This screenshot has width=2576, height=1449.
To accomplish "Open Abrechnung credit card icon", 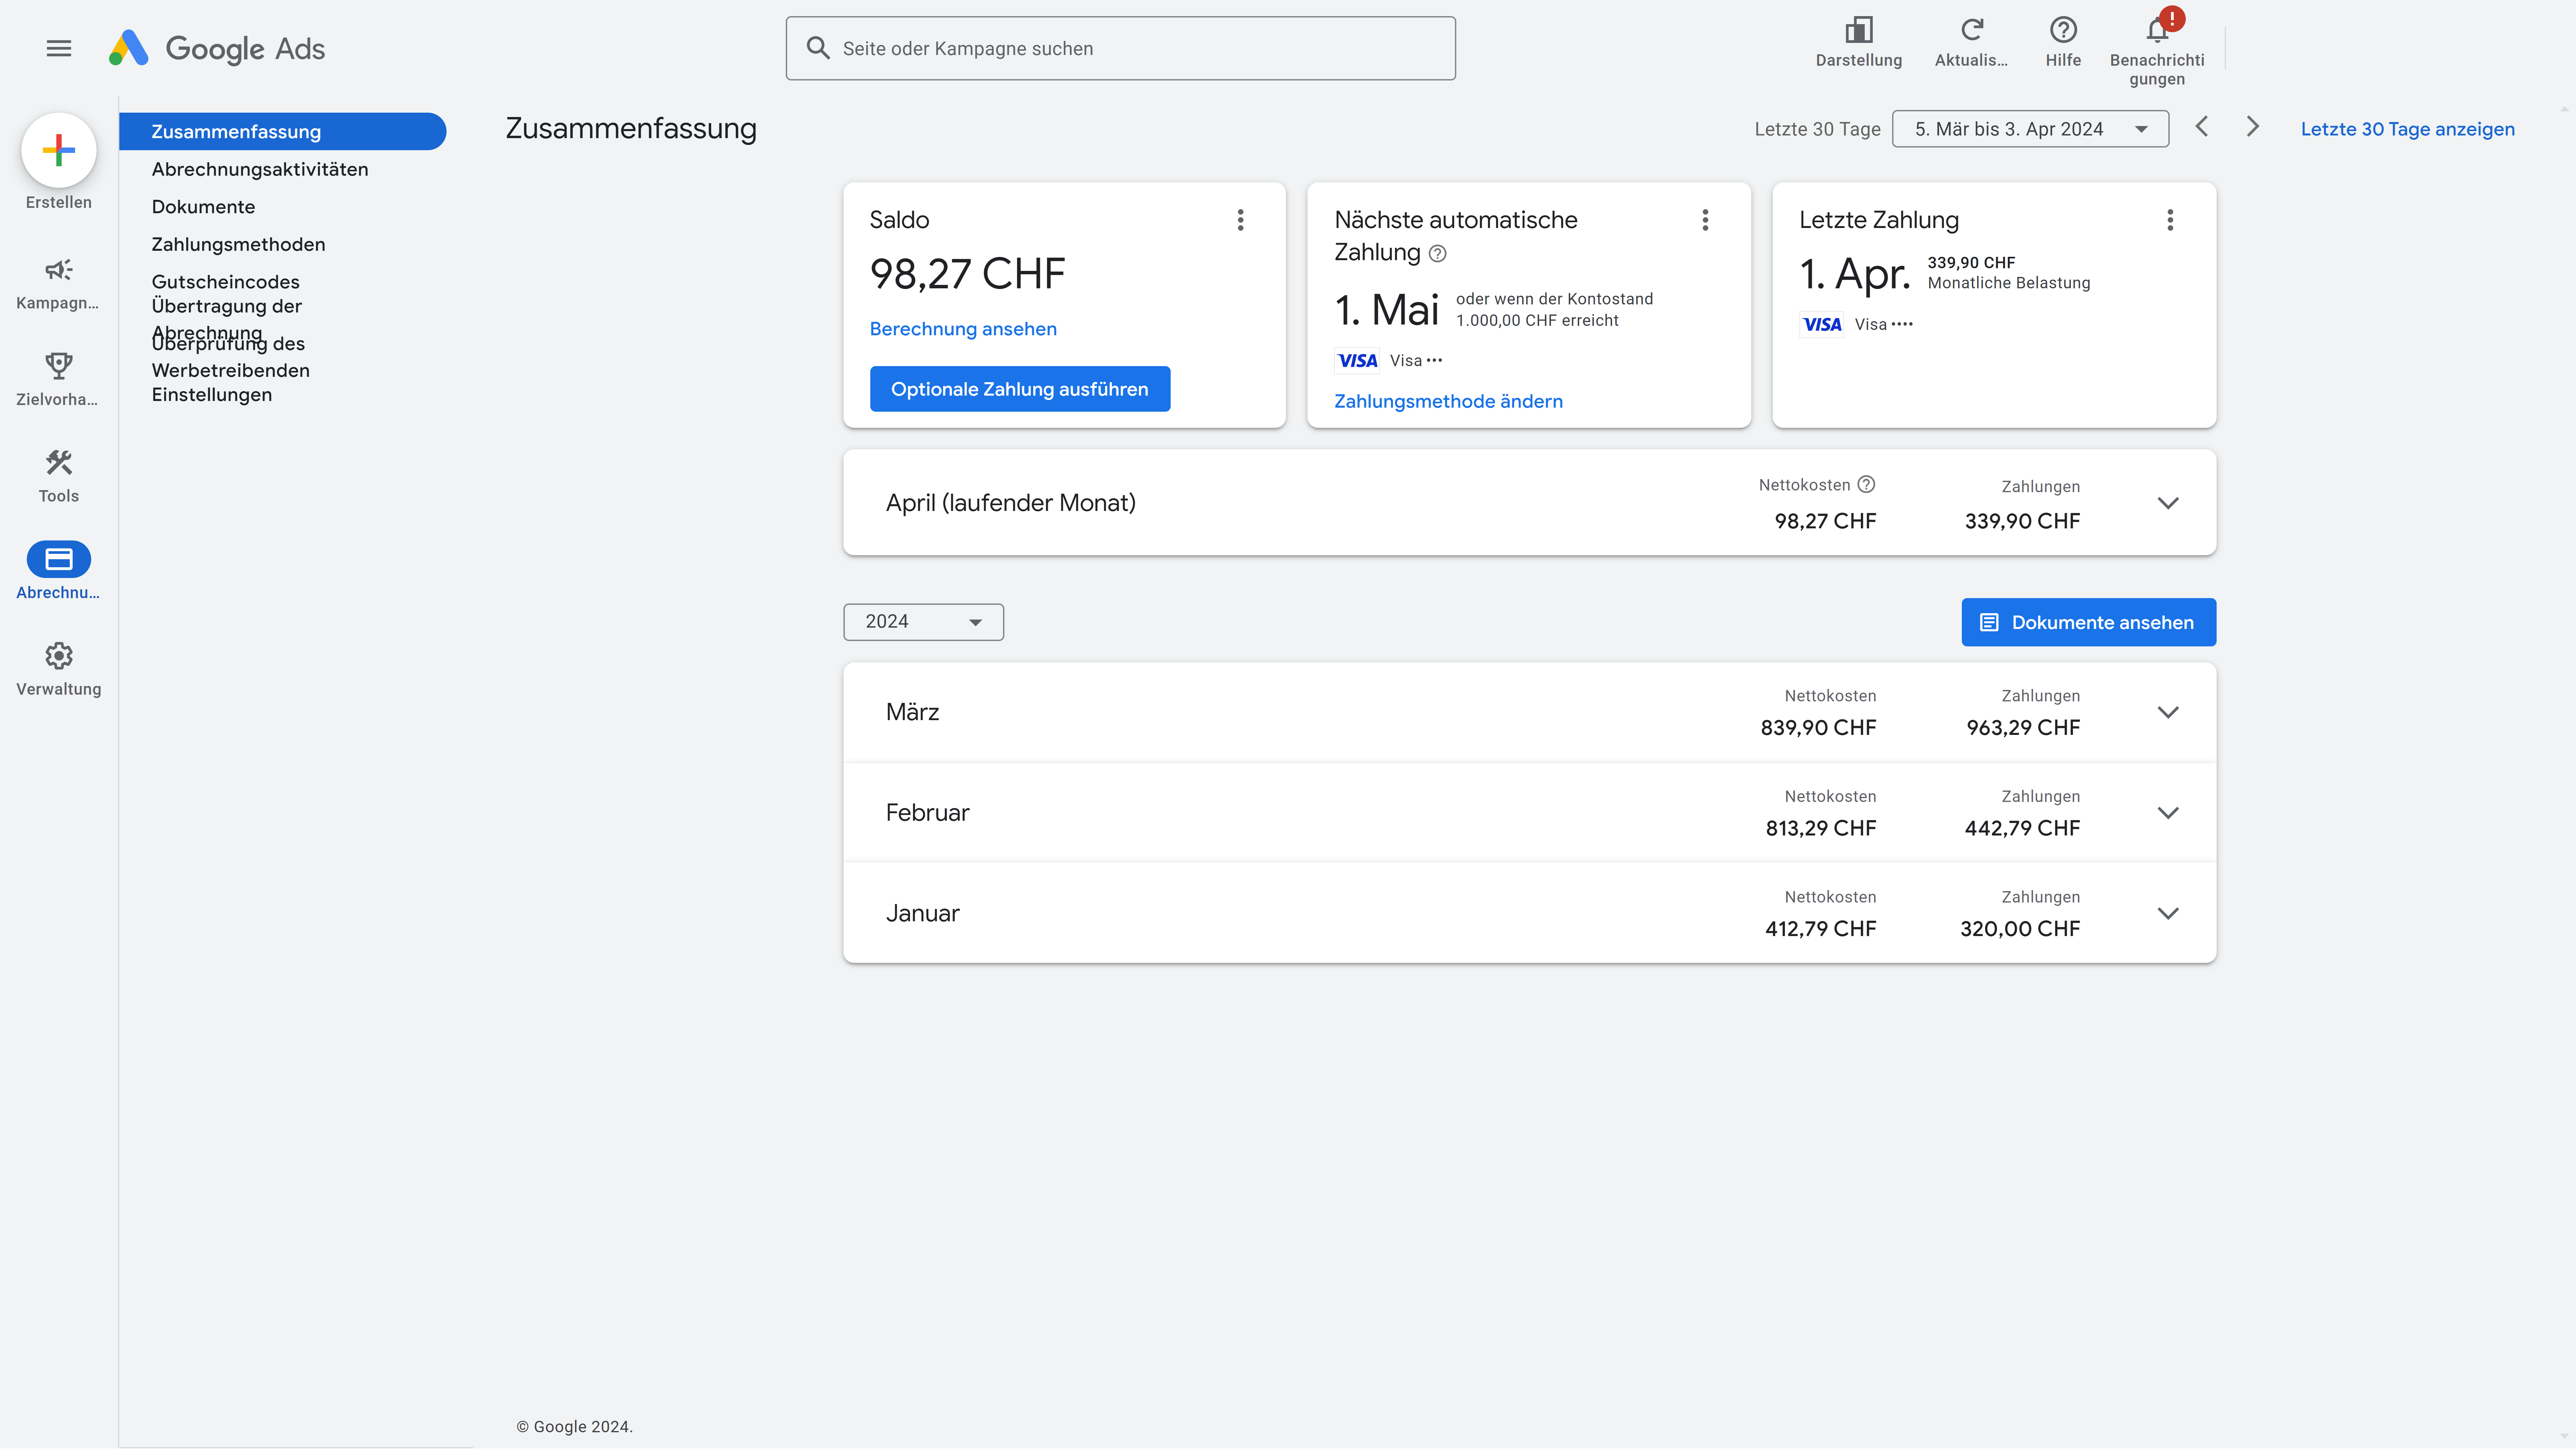I will click(x=59, y=559).
